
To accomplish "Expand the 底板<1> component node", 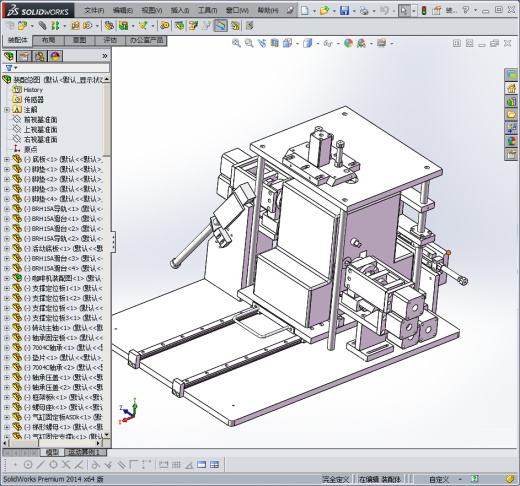I will coord(7,159).
